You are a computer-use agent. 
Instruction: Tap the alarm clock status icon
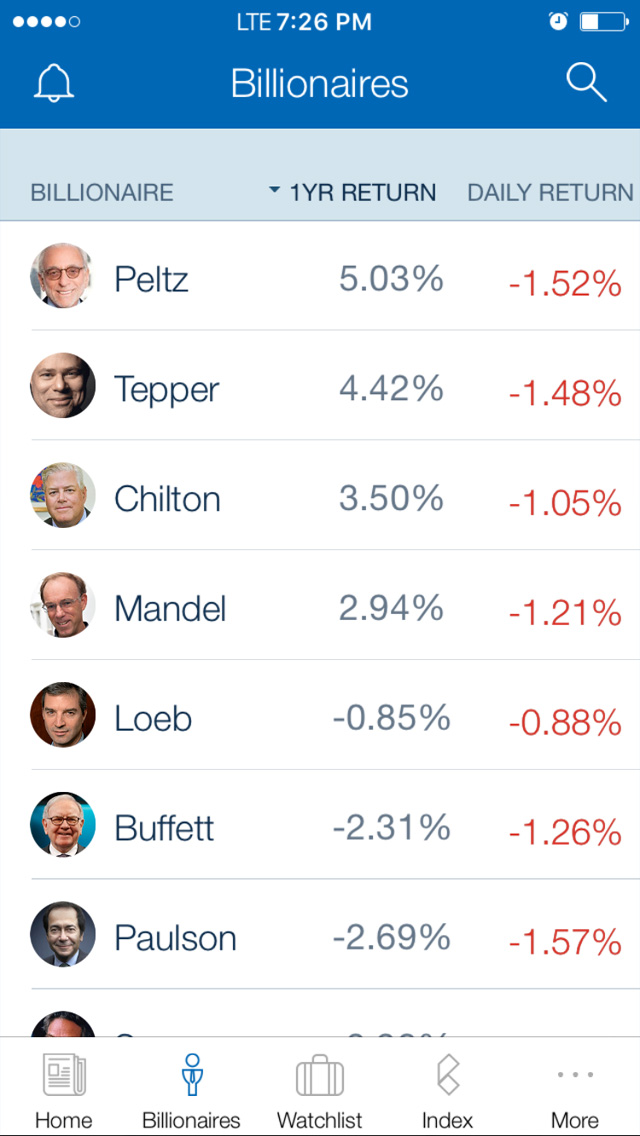(559, 21)
